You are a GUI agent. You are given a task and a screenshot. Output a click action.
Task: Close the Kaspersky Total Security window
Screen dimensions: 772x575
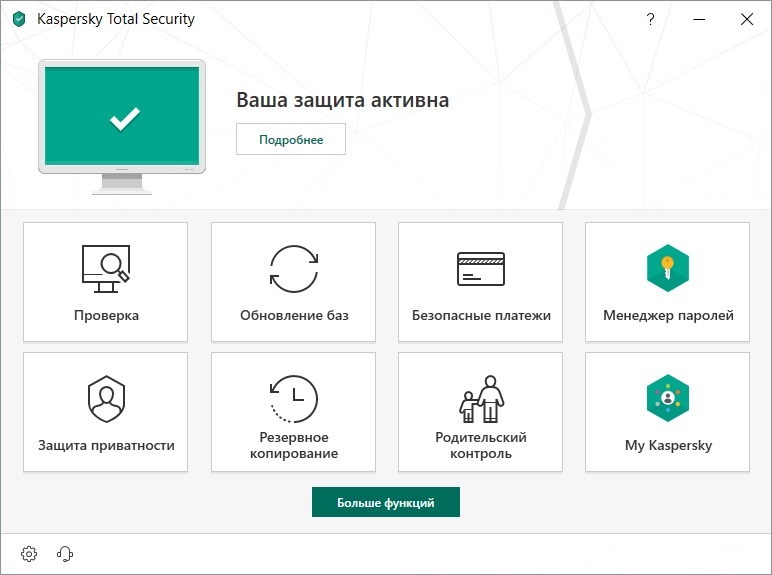point(746,19)
